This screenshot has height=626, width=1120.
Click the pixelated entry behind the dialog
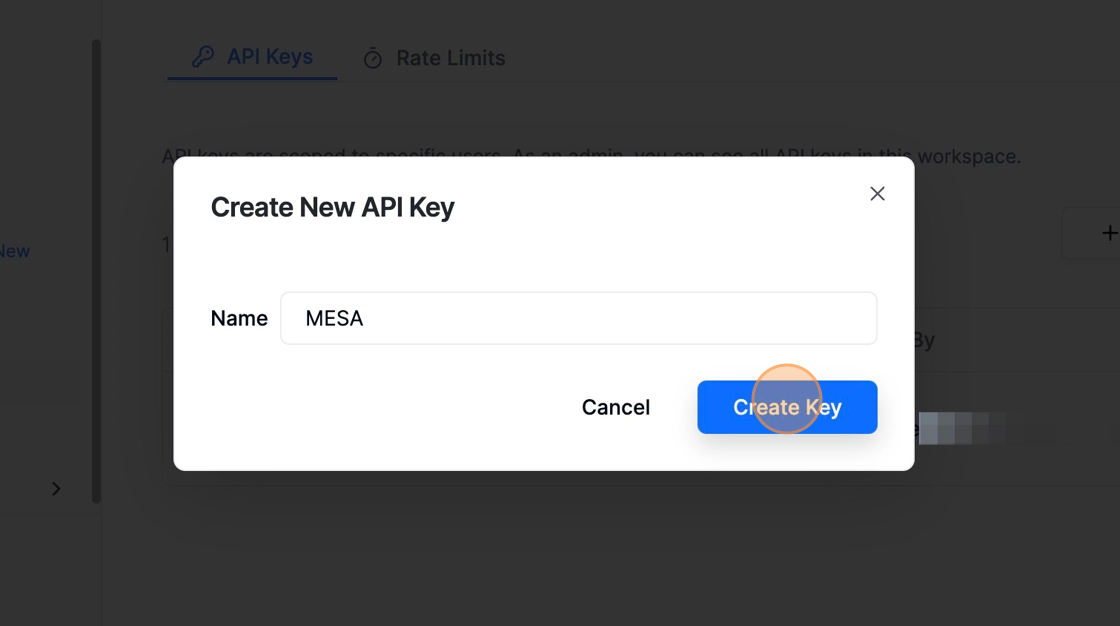[x=960, y=428]
